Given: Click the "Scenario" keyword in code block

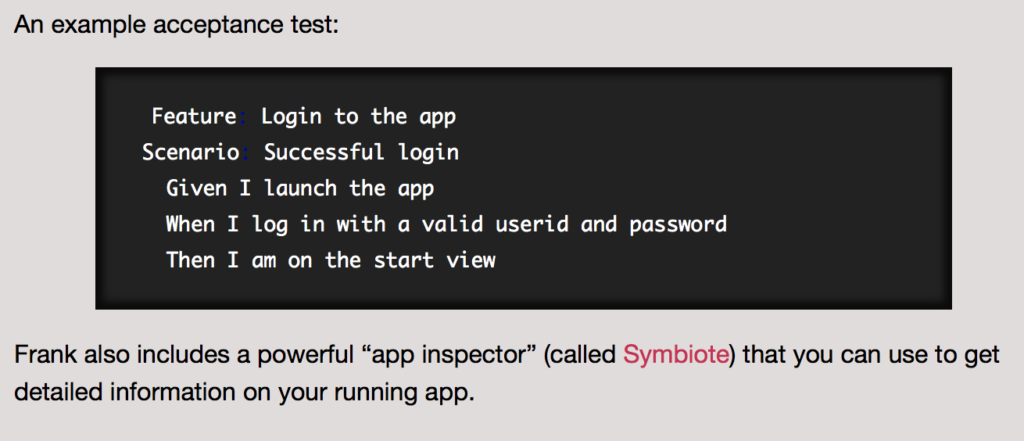Looking at the screenshot, I should 189,153.
